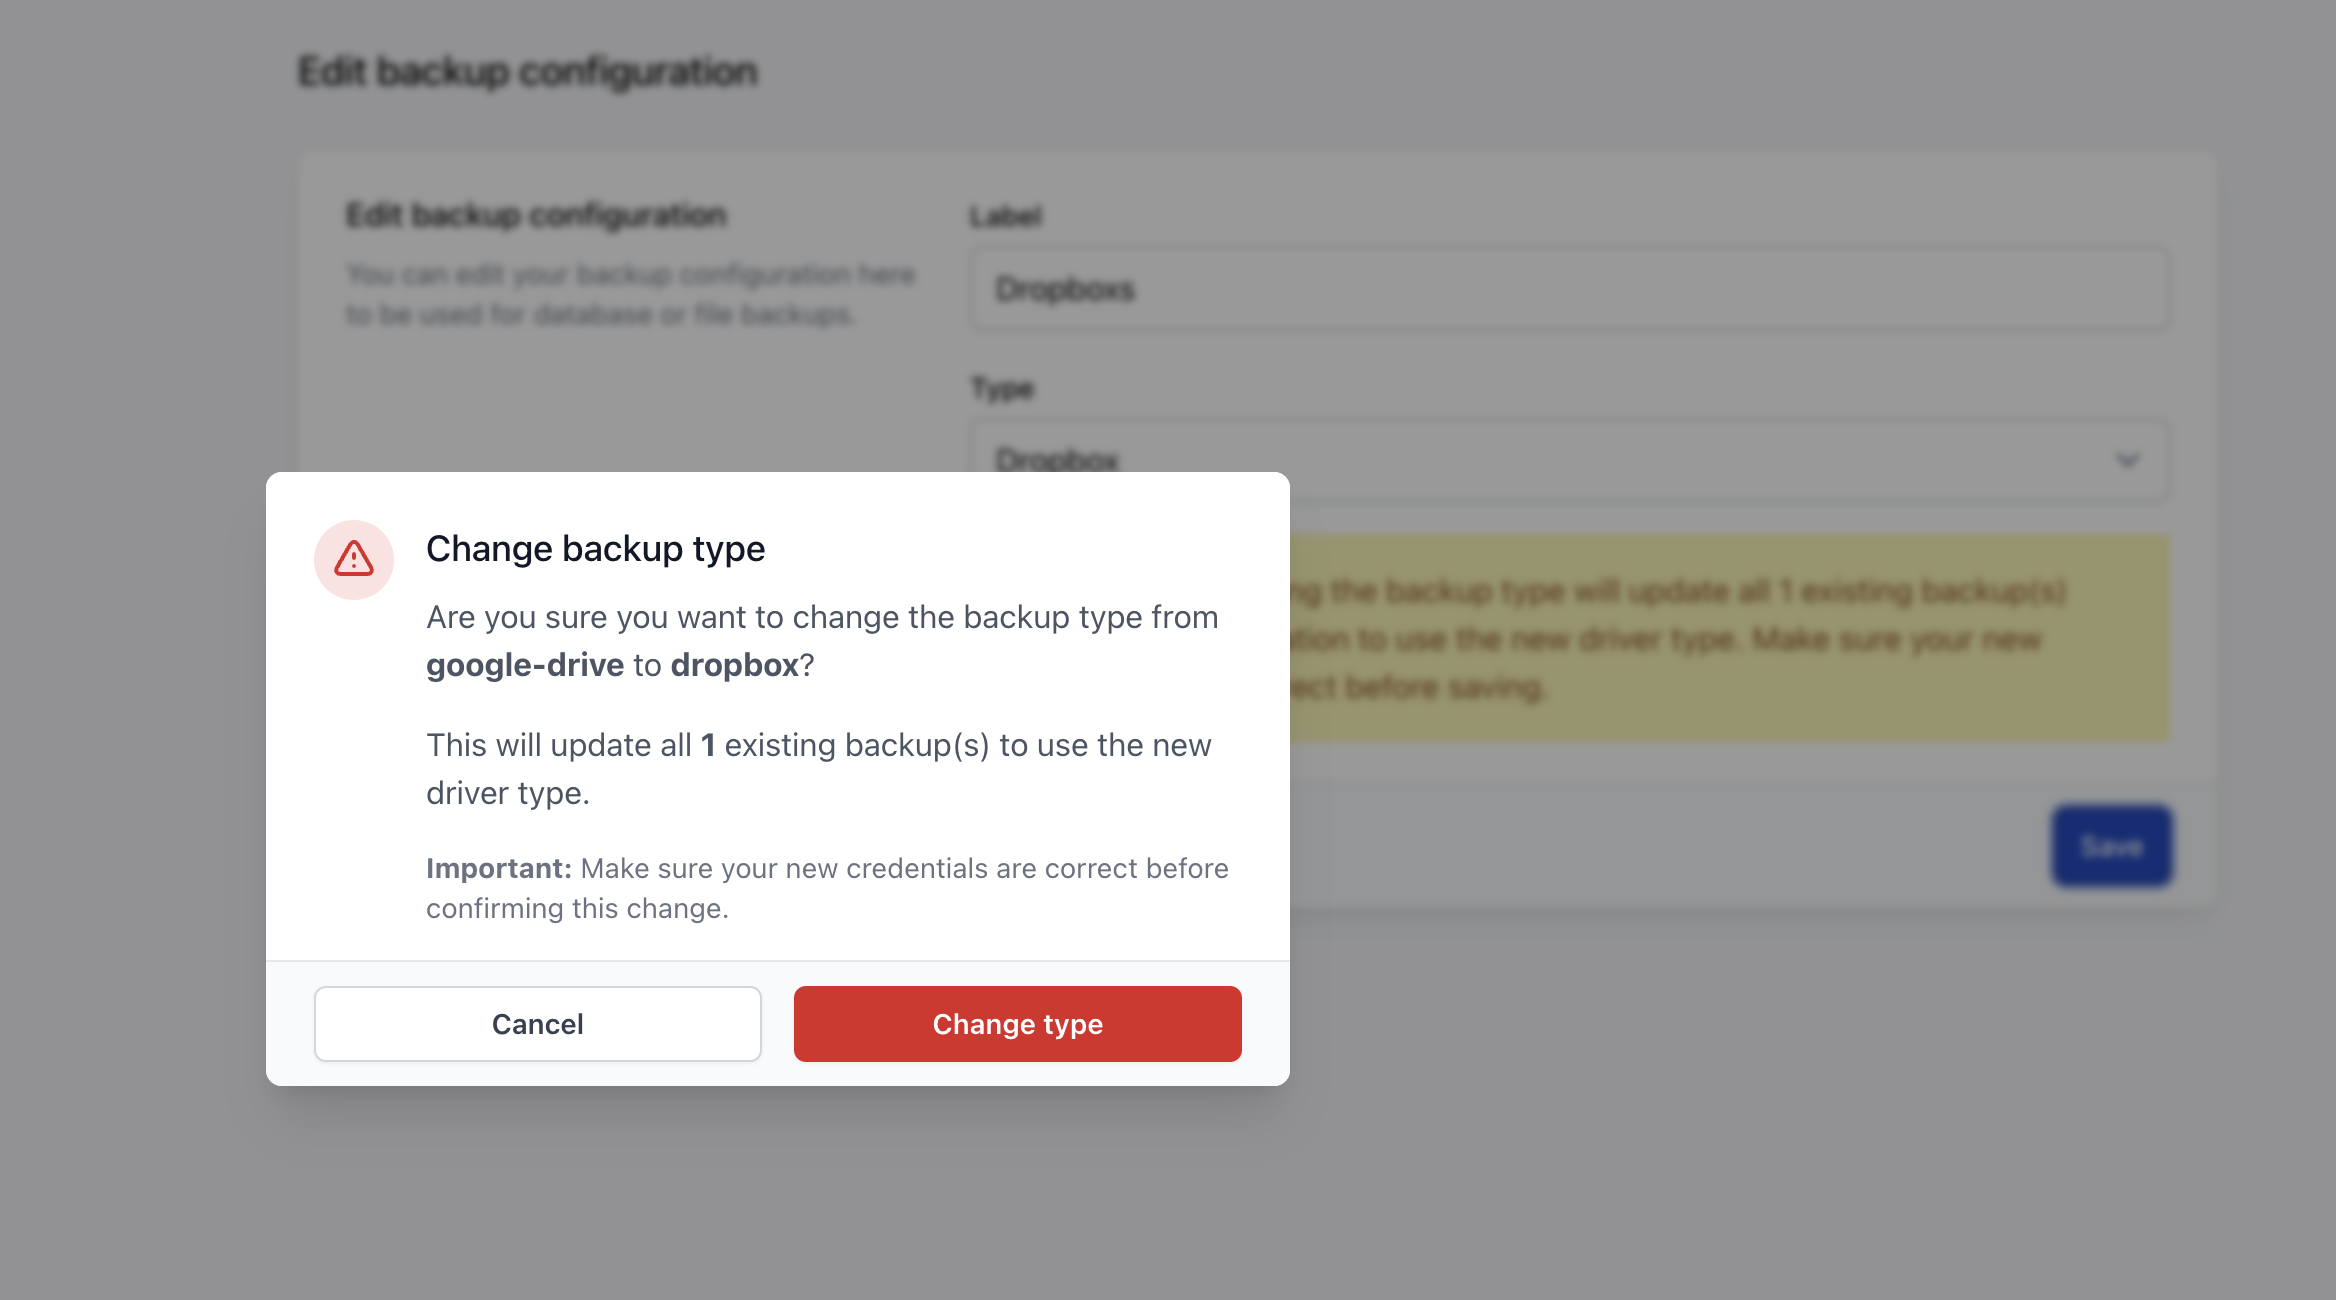The width and height of the screenshot is (2336, 1300).
Task: Confirm with the red Change type button
Action: point(1018,1024)
